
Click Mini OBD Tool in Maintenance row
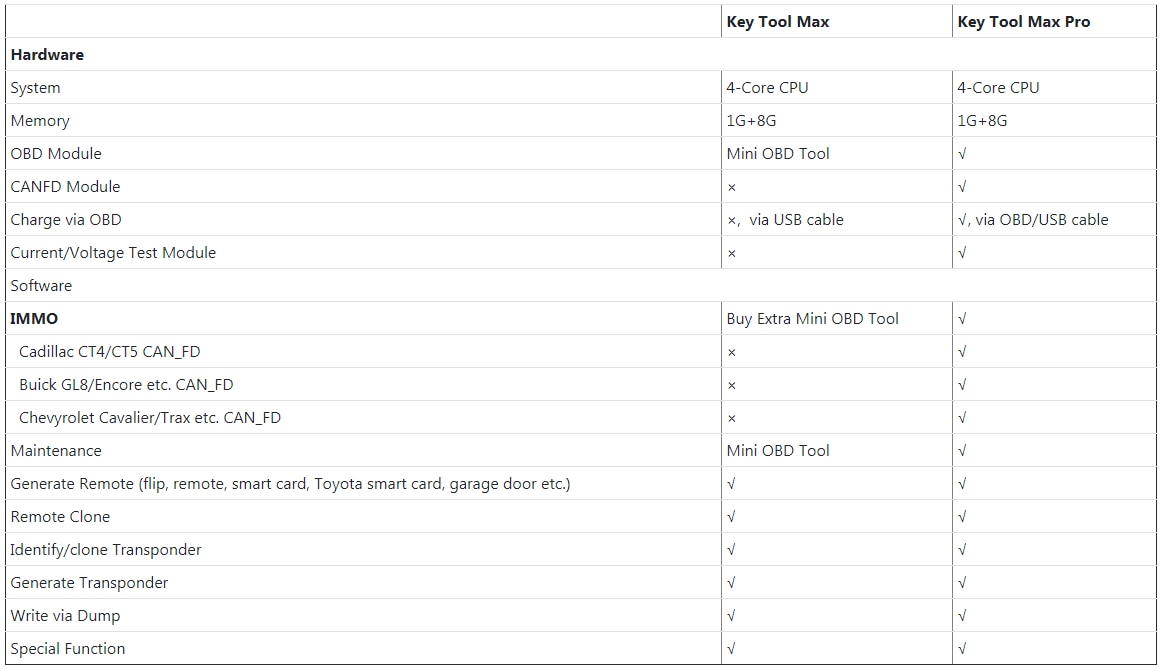777,451
